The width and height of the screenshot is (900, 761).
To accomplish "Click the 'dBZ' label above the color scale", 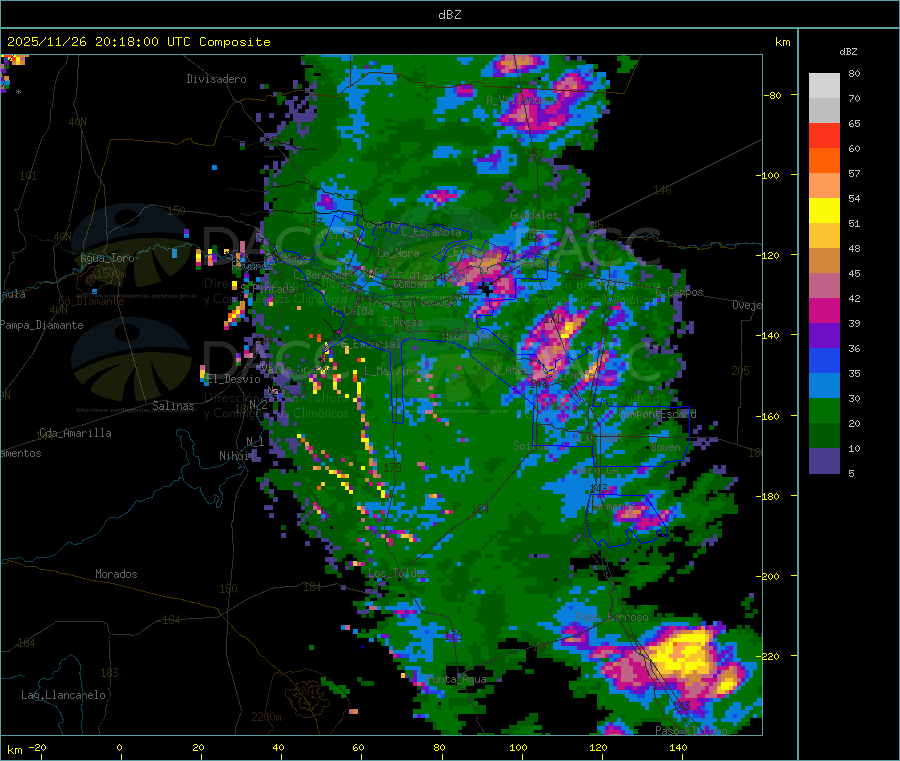I will pyautogui.click(x=848, y=52).
